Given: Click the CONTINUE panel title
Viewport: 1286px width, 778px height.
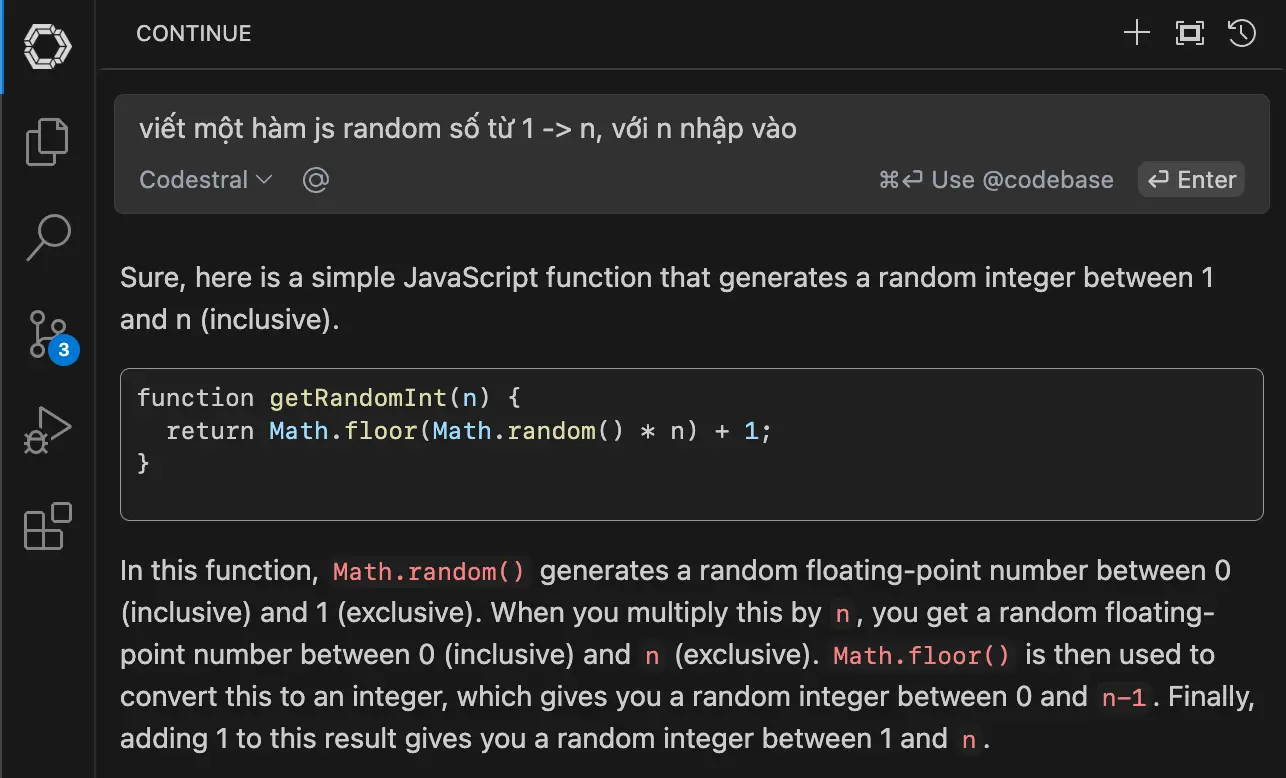Looking at the screenshot, I should coord(193,33).
